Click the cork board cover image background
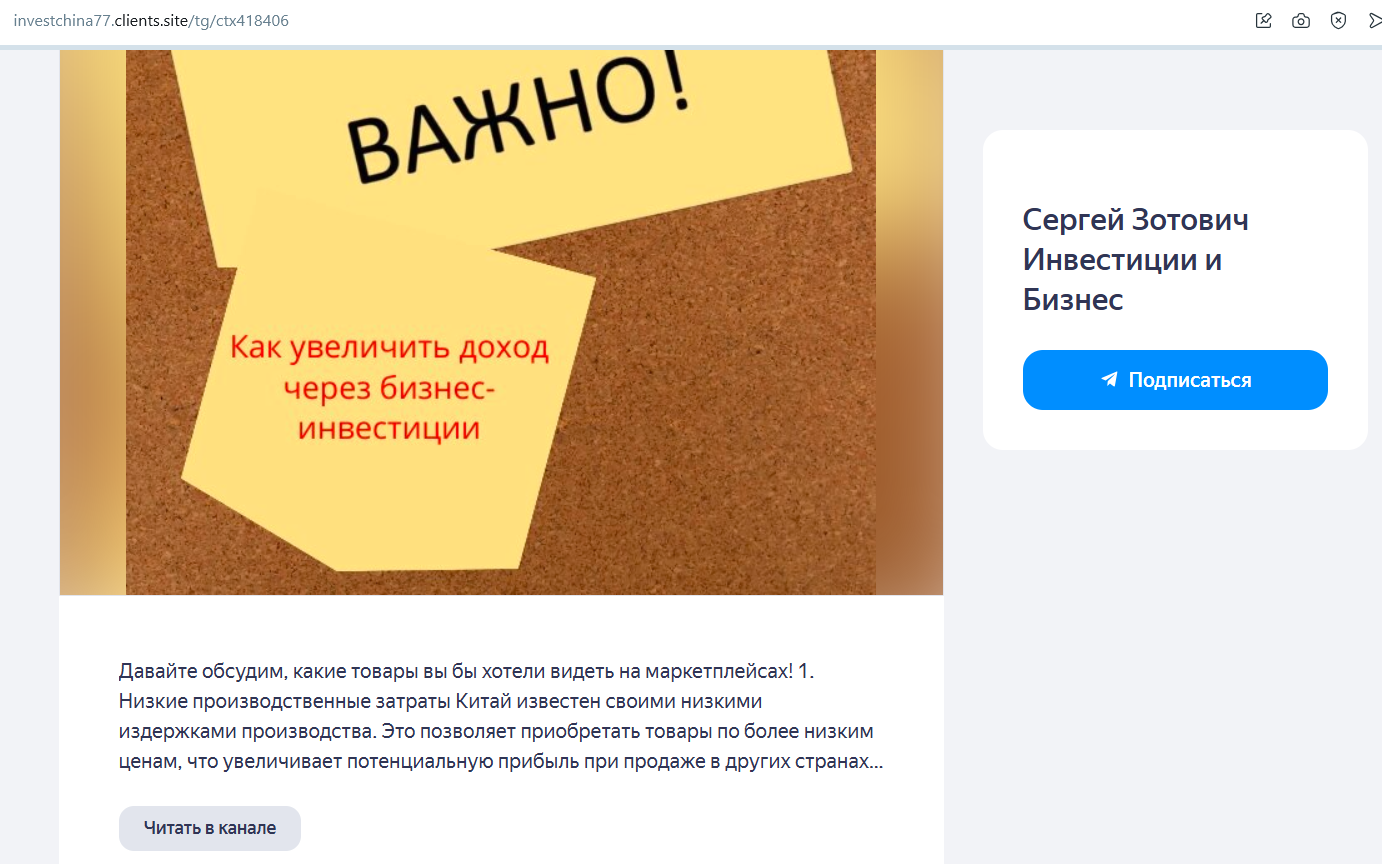Screen dimensions: 1382x864 (730, 400)
